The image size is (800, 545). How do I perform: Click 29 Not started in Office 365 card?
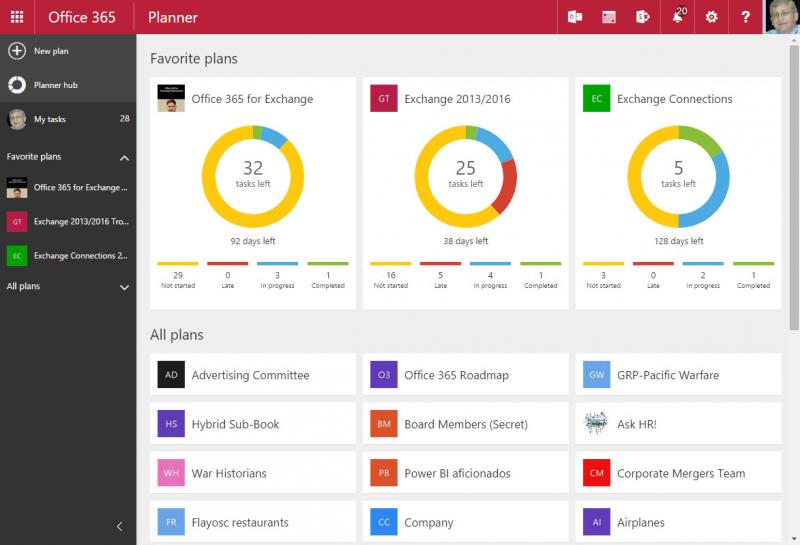178,276
